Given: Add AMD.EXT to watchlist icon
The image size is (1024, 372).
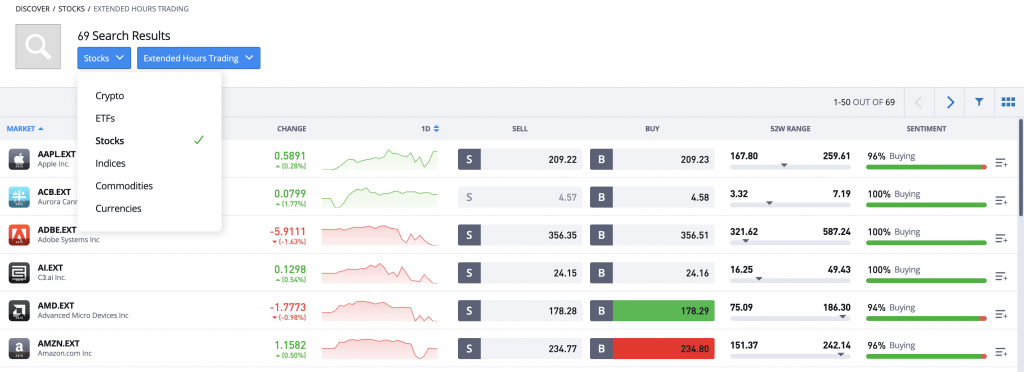Looking at the screenshot, I should pos(1001,314).
